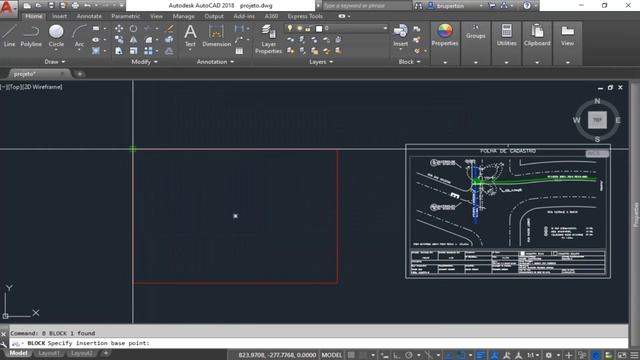Toggle the workspace switching gear in status bar

pyautogui.click(x=549, y=355)
